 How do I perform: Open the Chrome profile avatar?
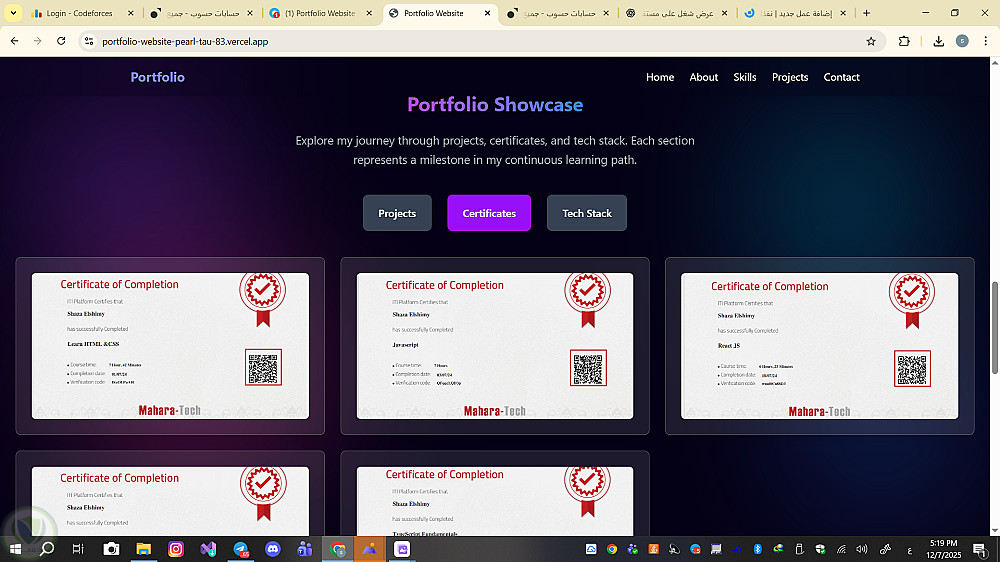pos(962,41)
